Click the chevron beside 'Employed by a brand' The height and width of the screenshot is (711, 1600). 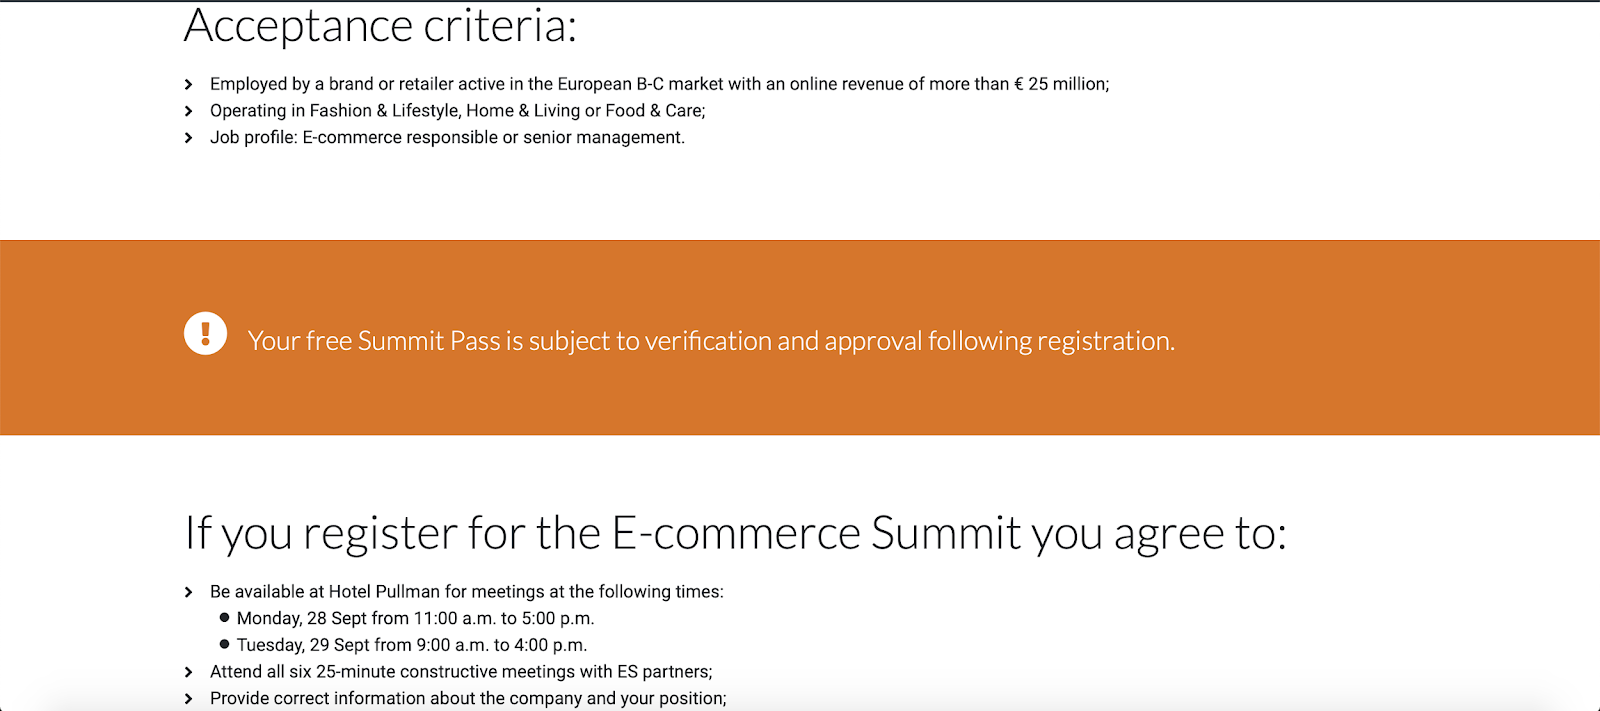(x=188, y=85)
